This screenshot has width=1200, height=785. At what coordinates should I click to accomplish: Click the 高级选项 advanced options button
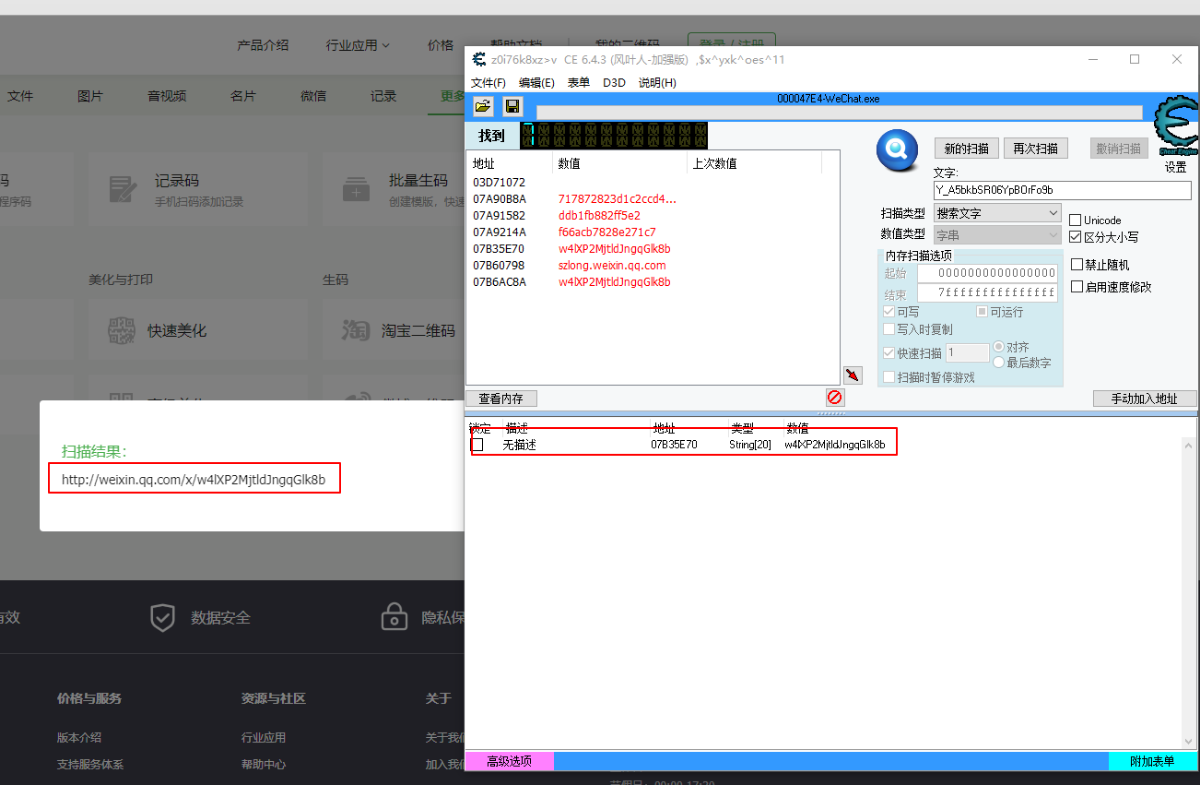pos(509,761)
